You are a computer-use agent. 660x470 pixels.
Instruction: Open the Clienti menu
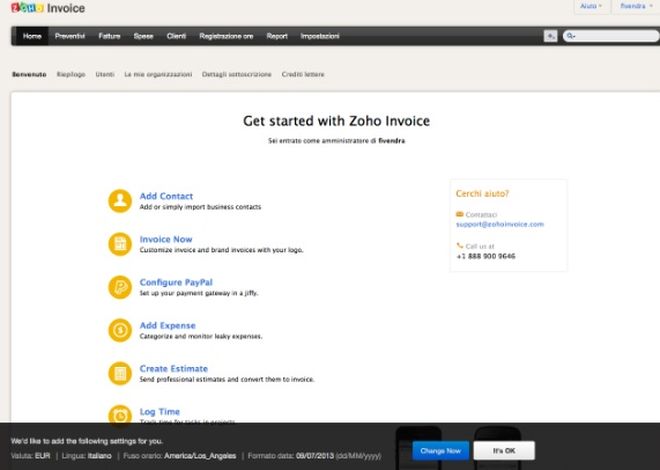coord(176,36)
